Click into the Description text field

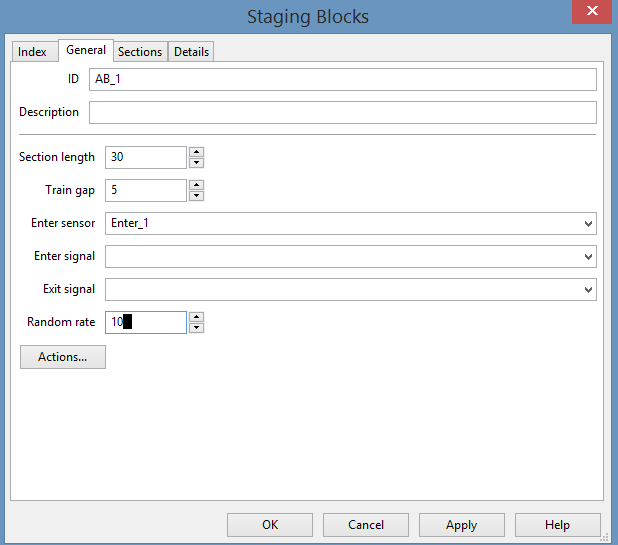click(342, 112)
